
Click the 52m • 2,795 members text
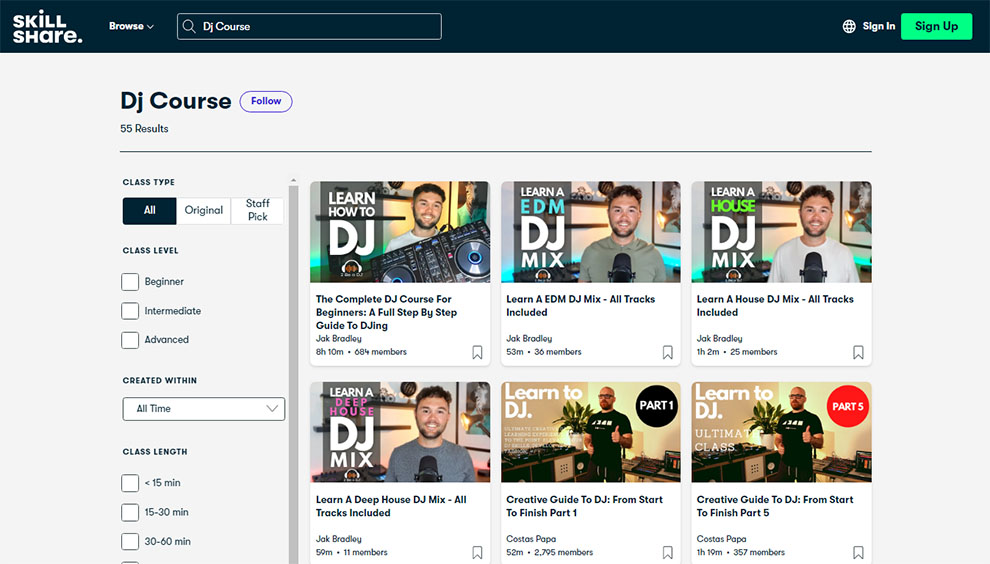click(549, 552)
